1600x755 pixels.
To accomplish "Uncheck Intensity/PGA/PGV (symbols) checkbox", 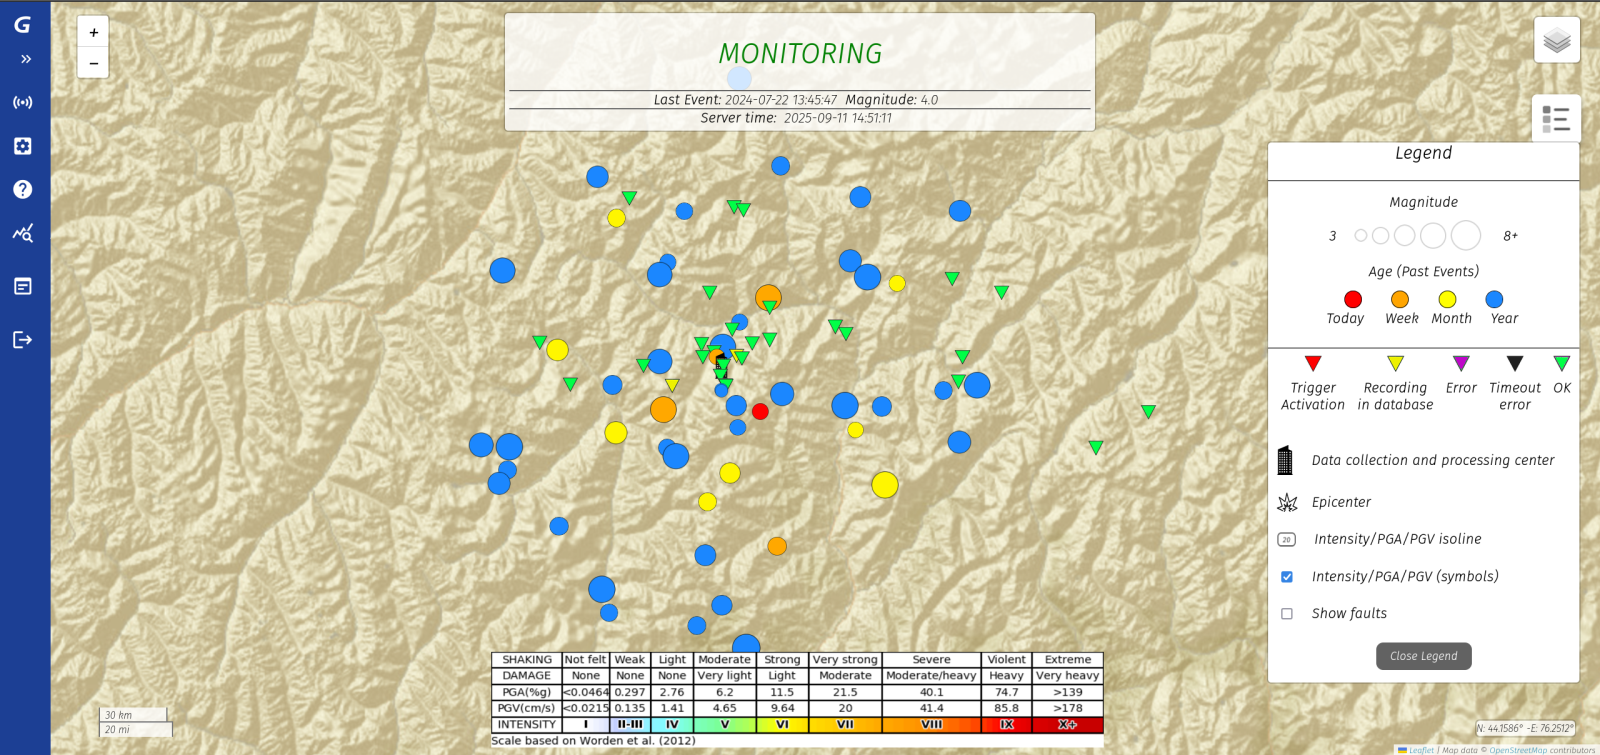I will (x=1287, y=577).
